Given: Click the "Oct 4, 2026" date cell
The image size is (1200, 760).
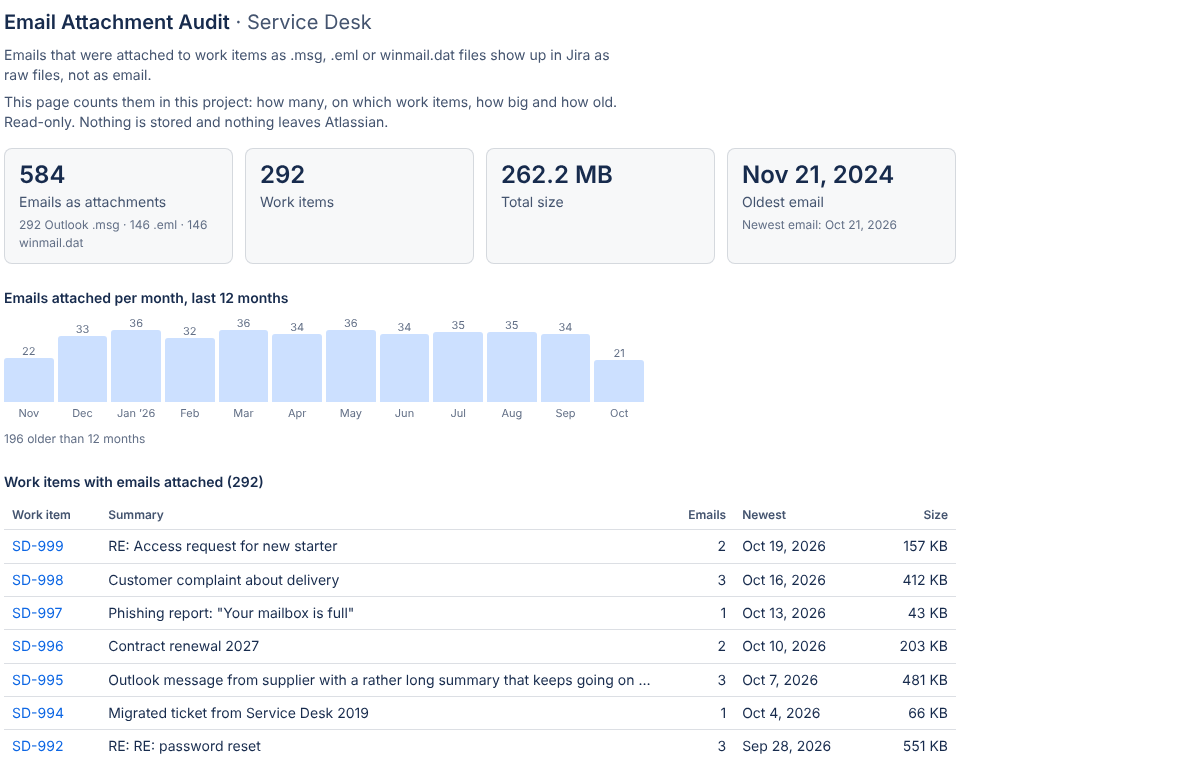Looking at the screenshot, I should coord(781,713).
